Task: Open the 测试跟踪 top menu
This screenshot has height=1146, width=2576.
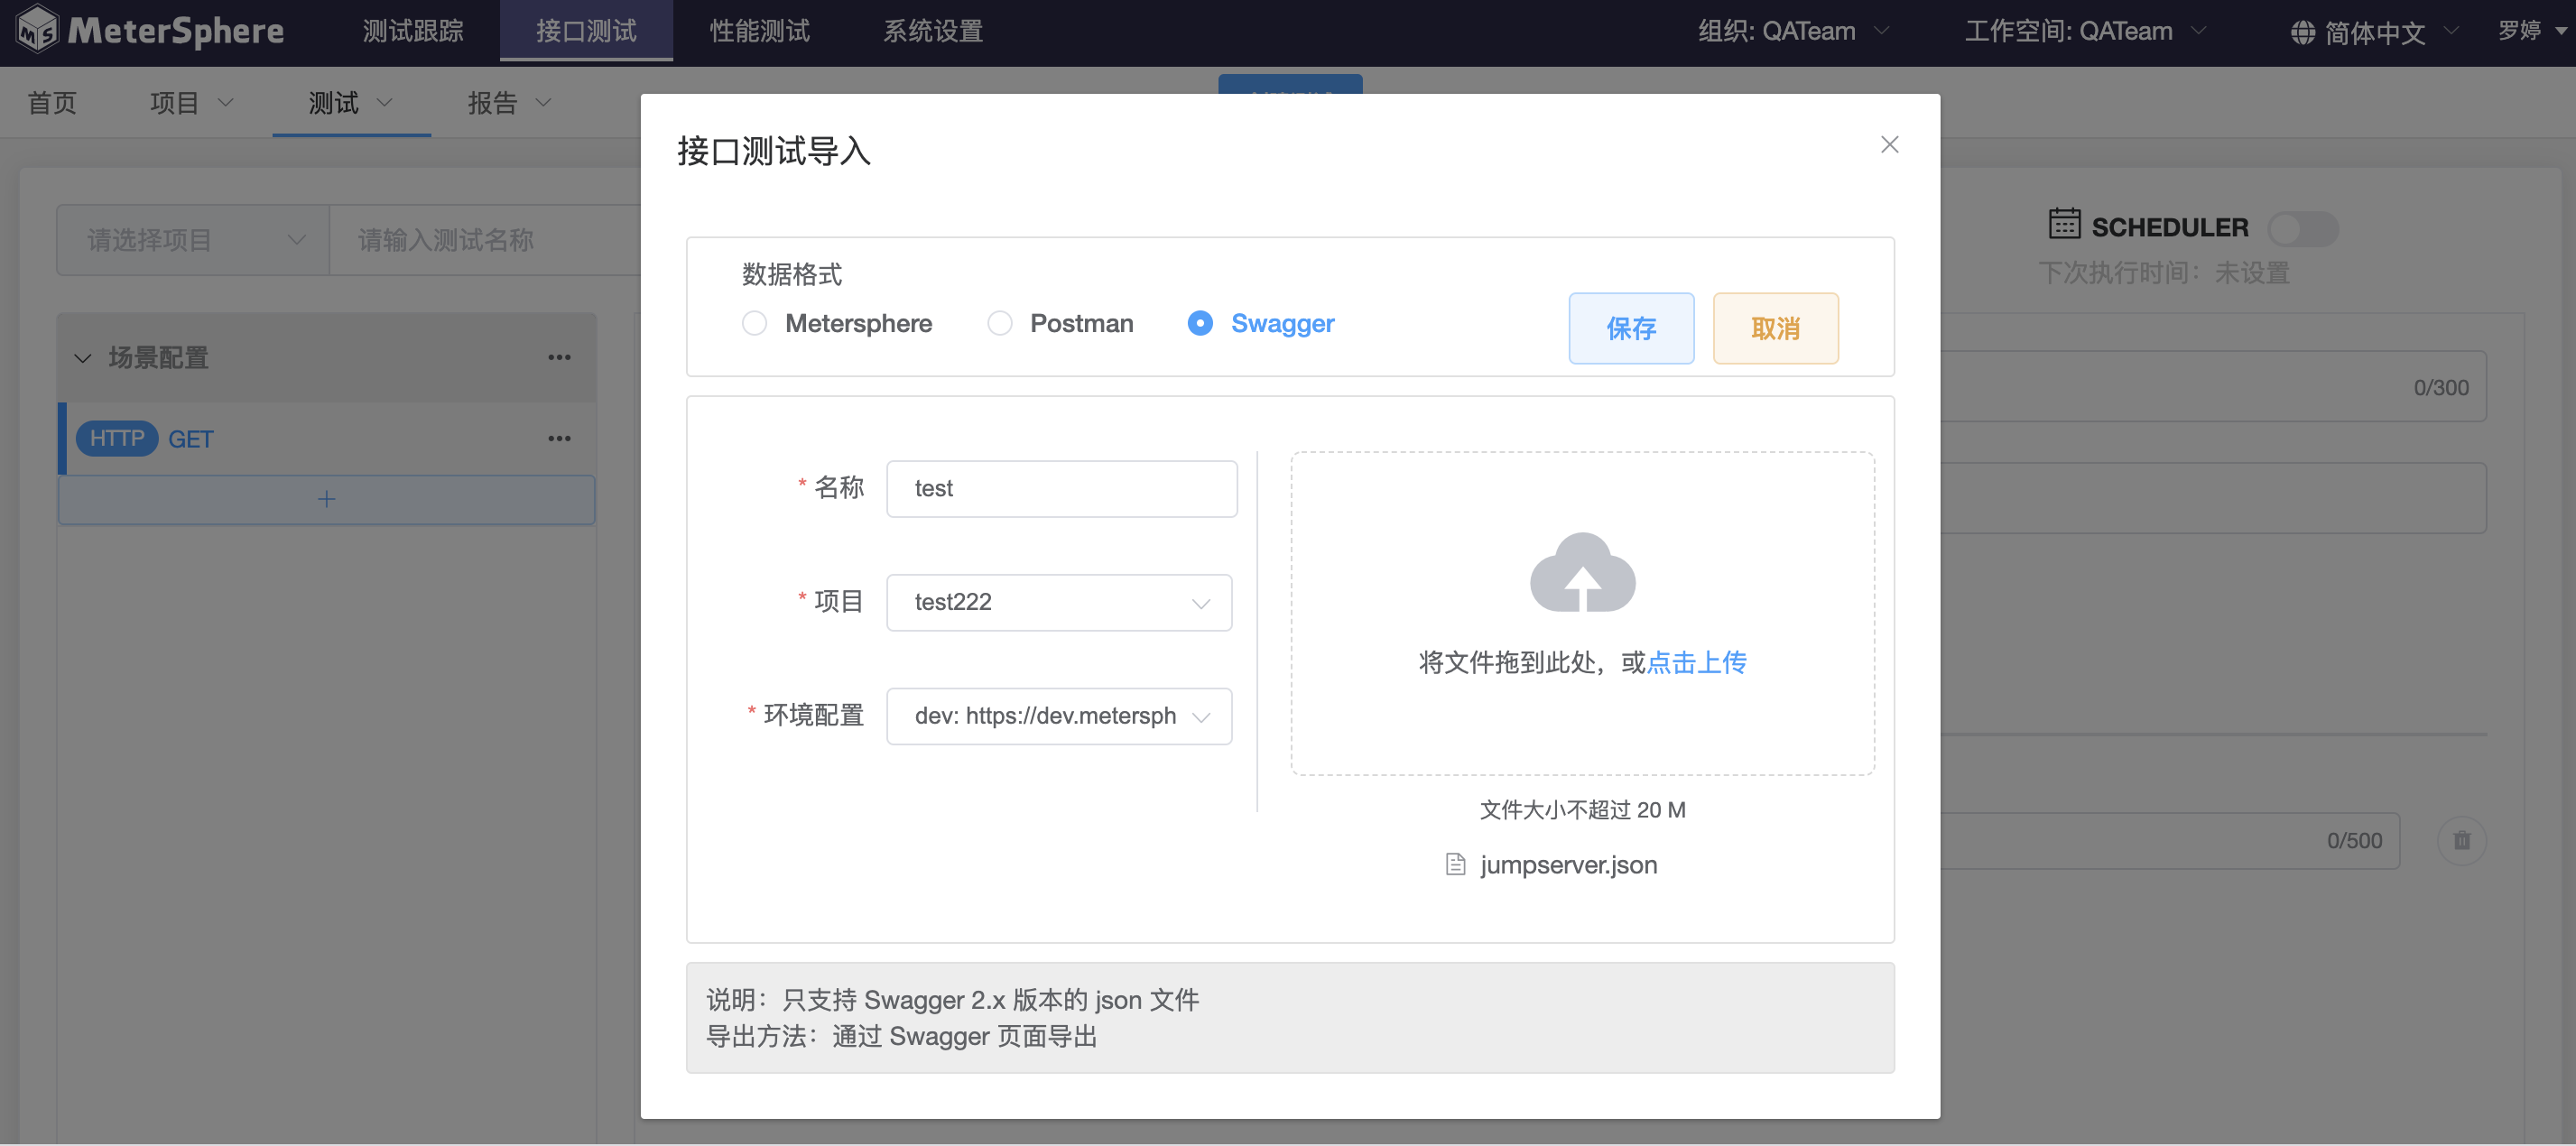Action: pyautogui.click(x=413, y=31)
